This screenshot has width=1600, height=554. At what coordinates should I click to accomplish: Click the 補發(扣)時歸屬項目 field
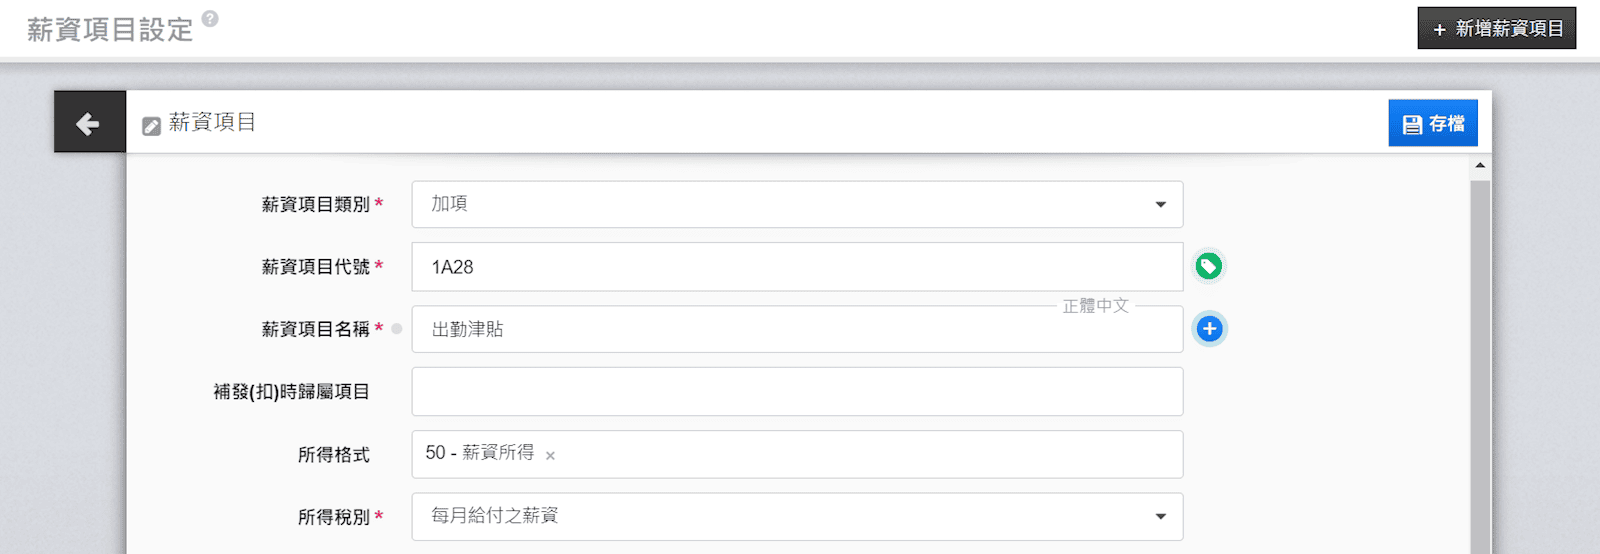(797, 392)
